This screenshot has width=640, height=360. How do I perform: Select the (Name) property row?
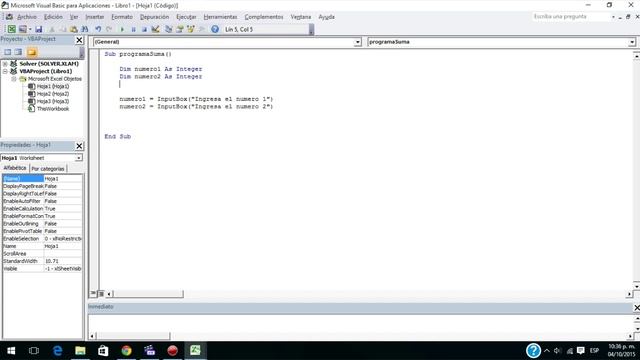coord(42,178)
